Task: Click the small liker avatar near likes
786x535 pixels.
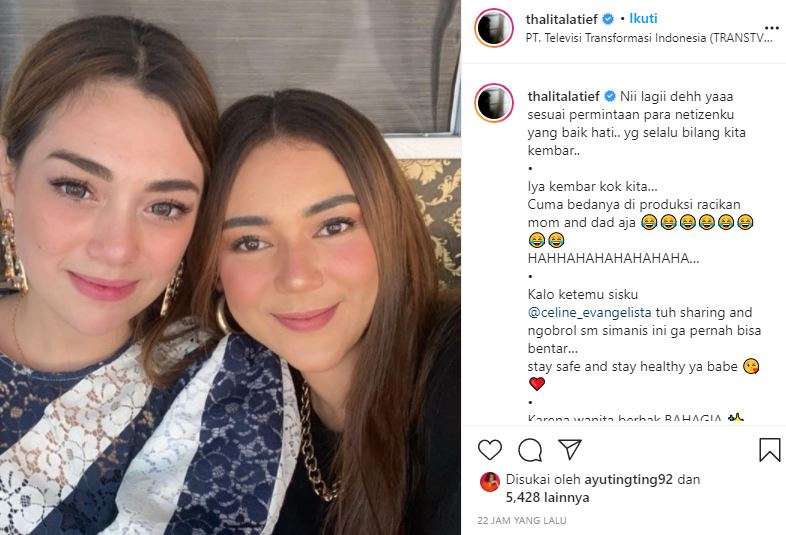Action: click(x=490, y=482)
